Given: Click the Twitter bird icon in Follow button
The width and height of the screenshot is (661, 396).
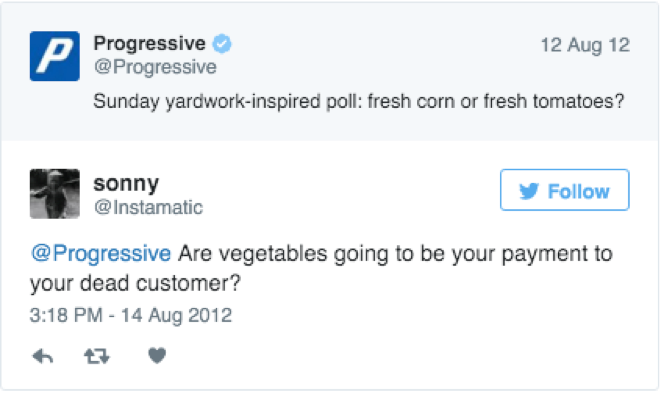Looking at the screenshot, I should click(x=529, y=191).
